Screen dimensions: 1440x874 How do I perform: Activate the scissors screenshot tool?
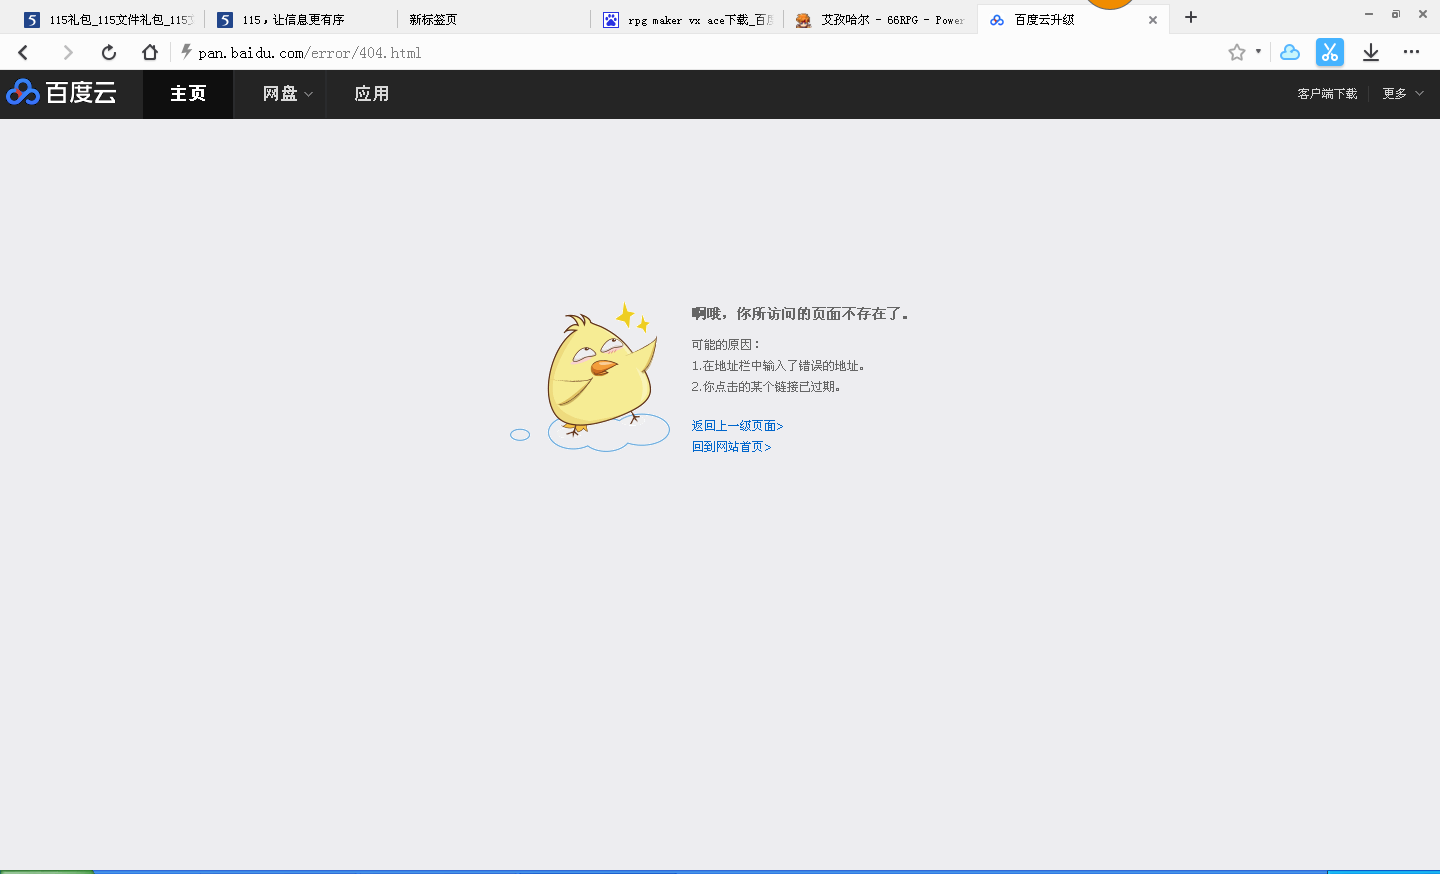[x=1330, y=52]
